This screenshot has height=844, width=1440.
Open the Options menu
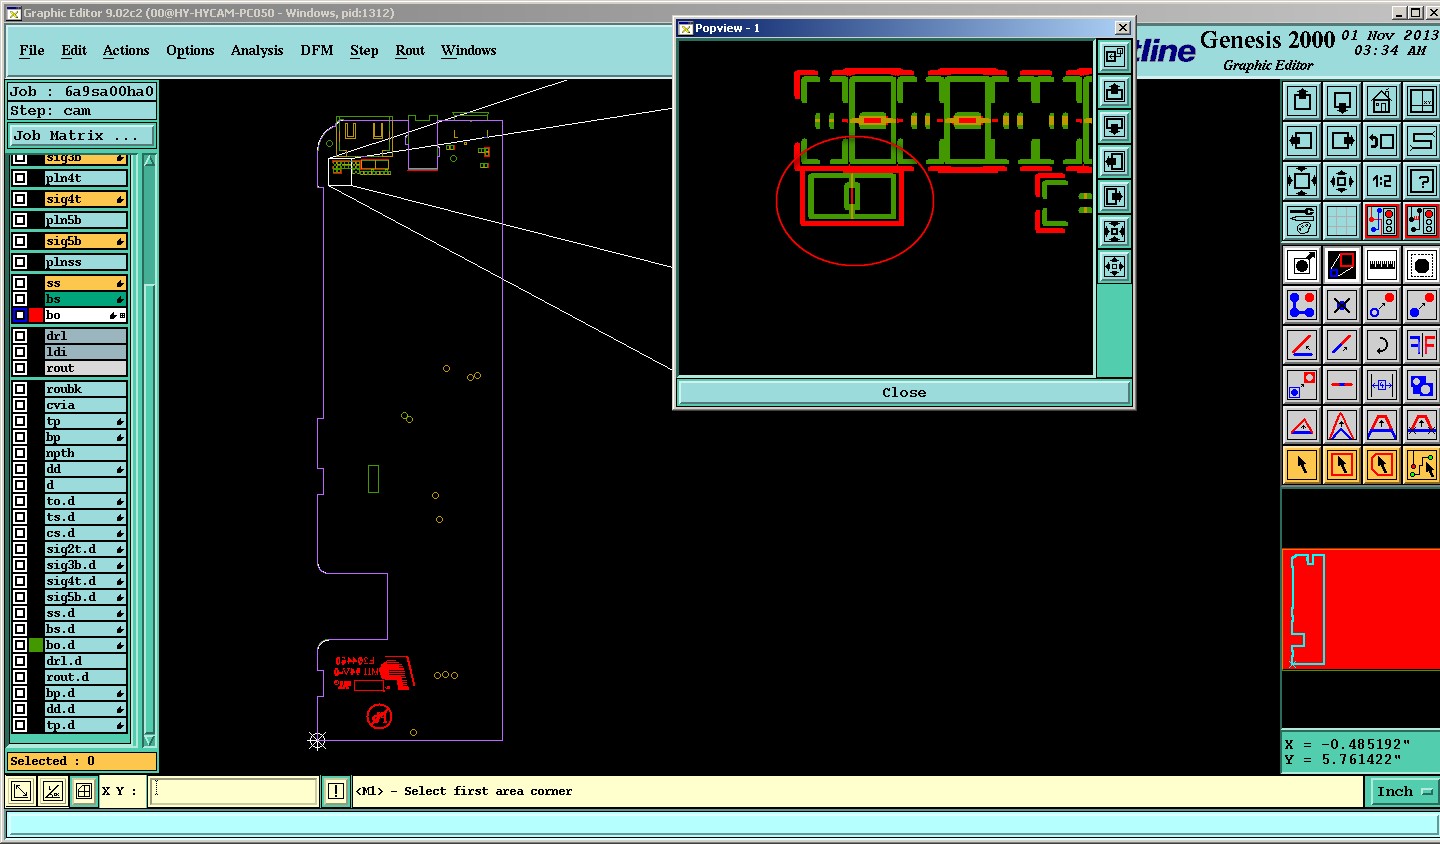point(190,50)
